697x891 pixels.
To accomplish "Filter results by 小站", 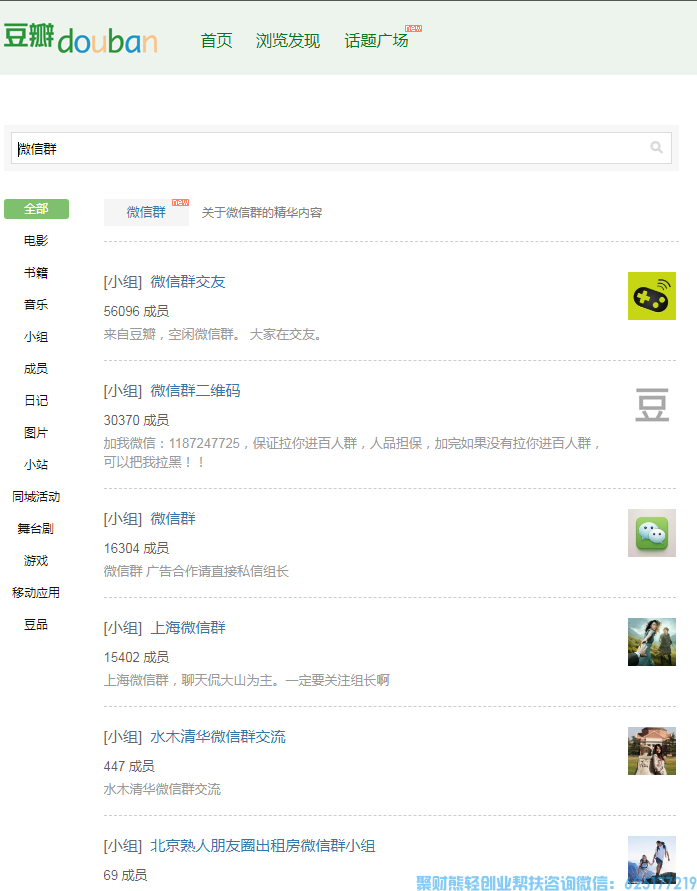I will (x=36, y=465).
